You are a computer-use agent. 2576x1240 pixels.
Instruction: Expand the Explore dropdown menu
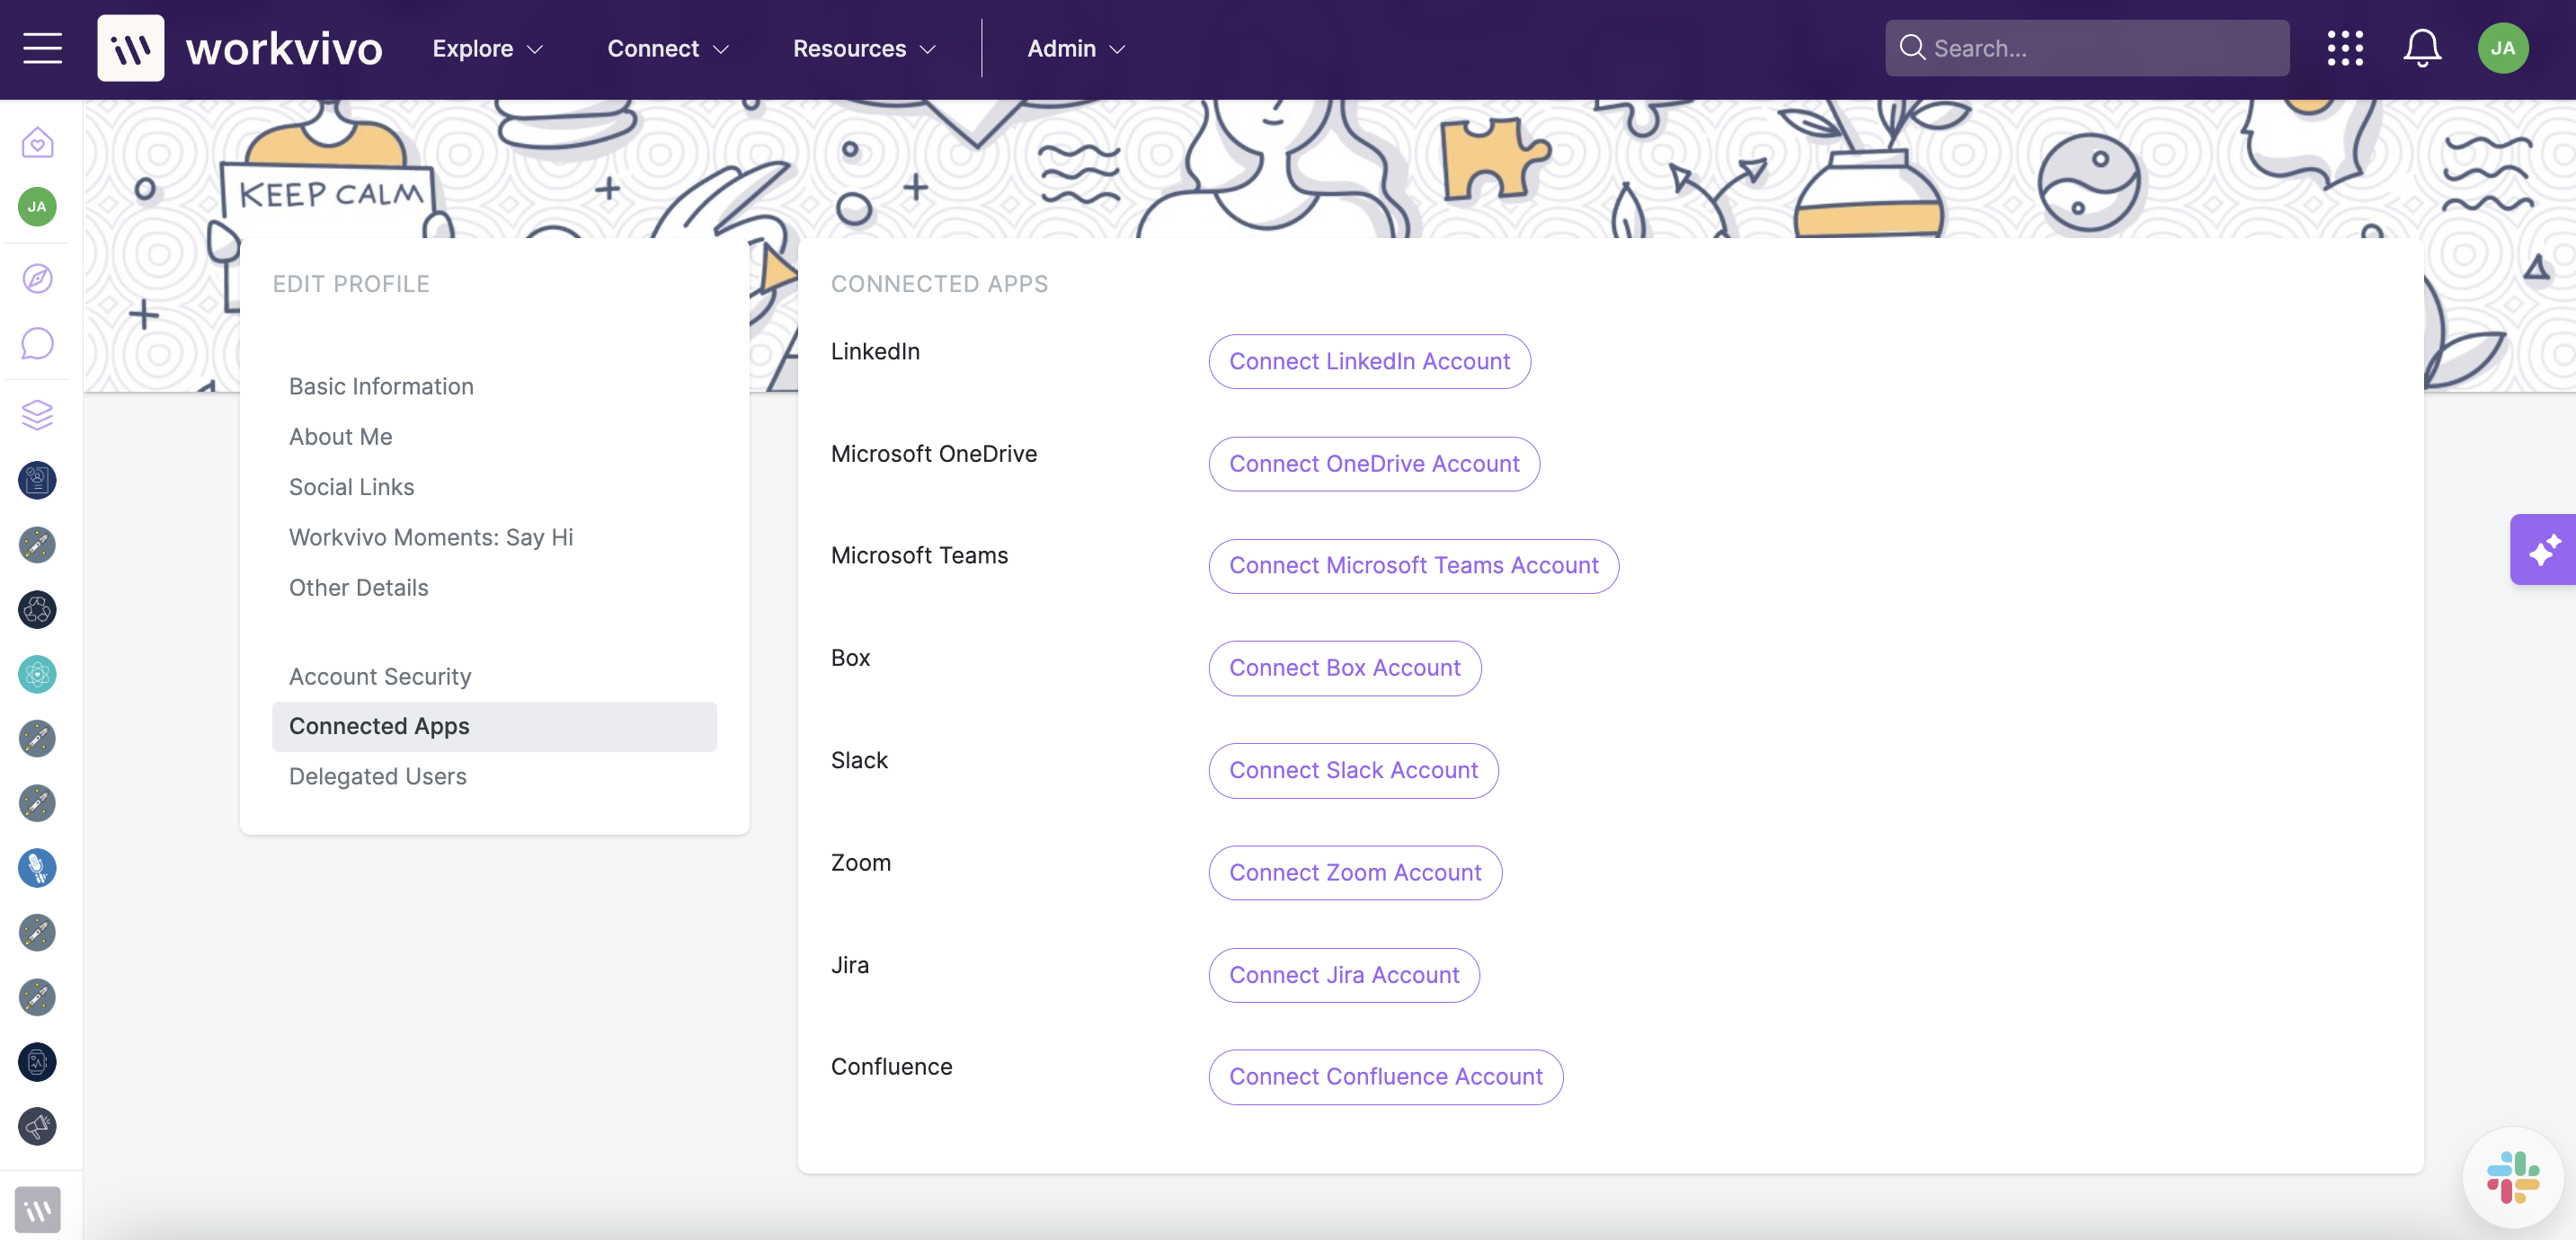coord(488,48)
